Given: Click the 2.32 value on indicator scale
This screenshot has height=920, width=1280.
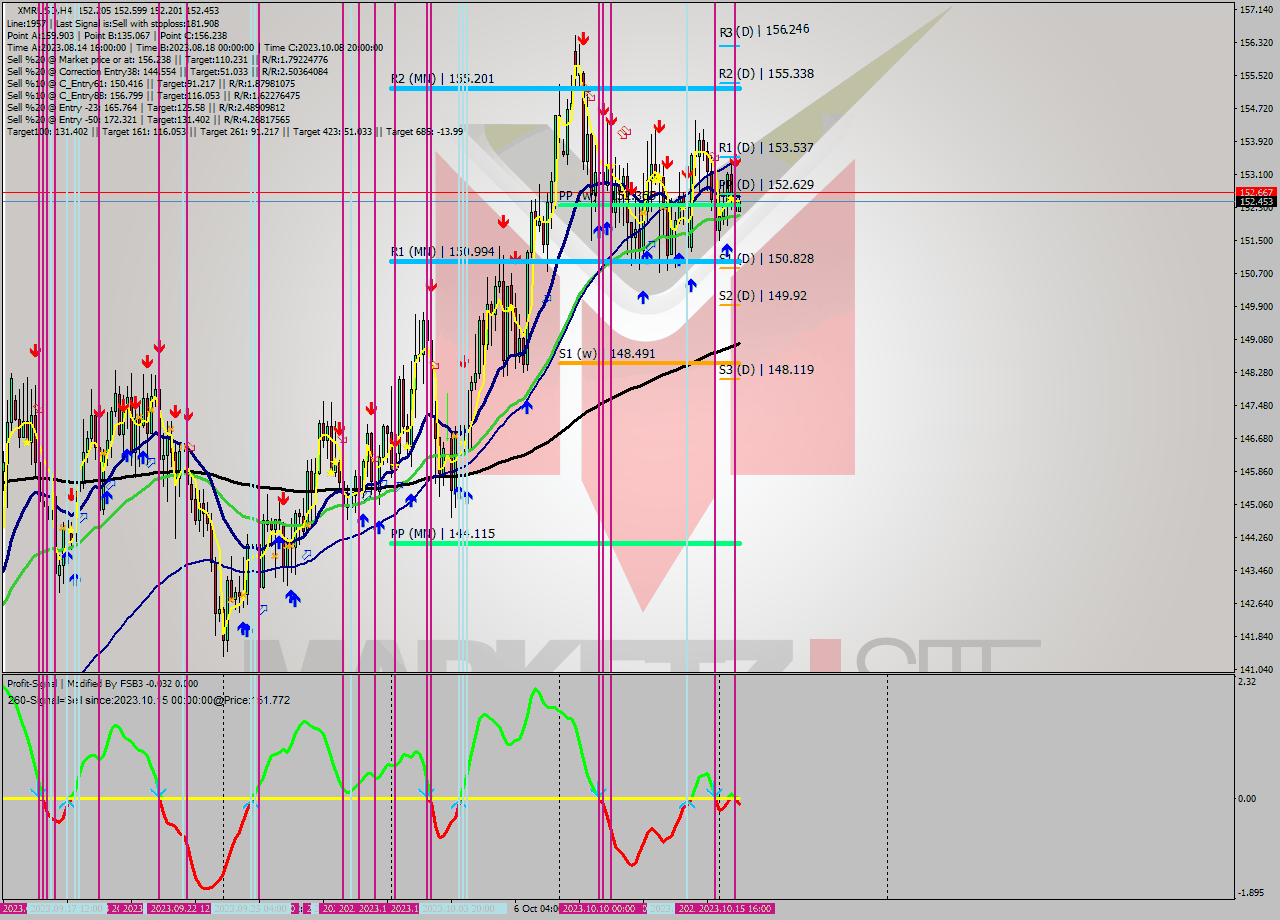Looking at the screenshot, I should point(1247,682).
